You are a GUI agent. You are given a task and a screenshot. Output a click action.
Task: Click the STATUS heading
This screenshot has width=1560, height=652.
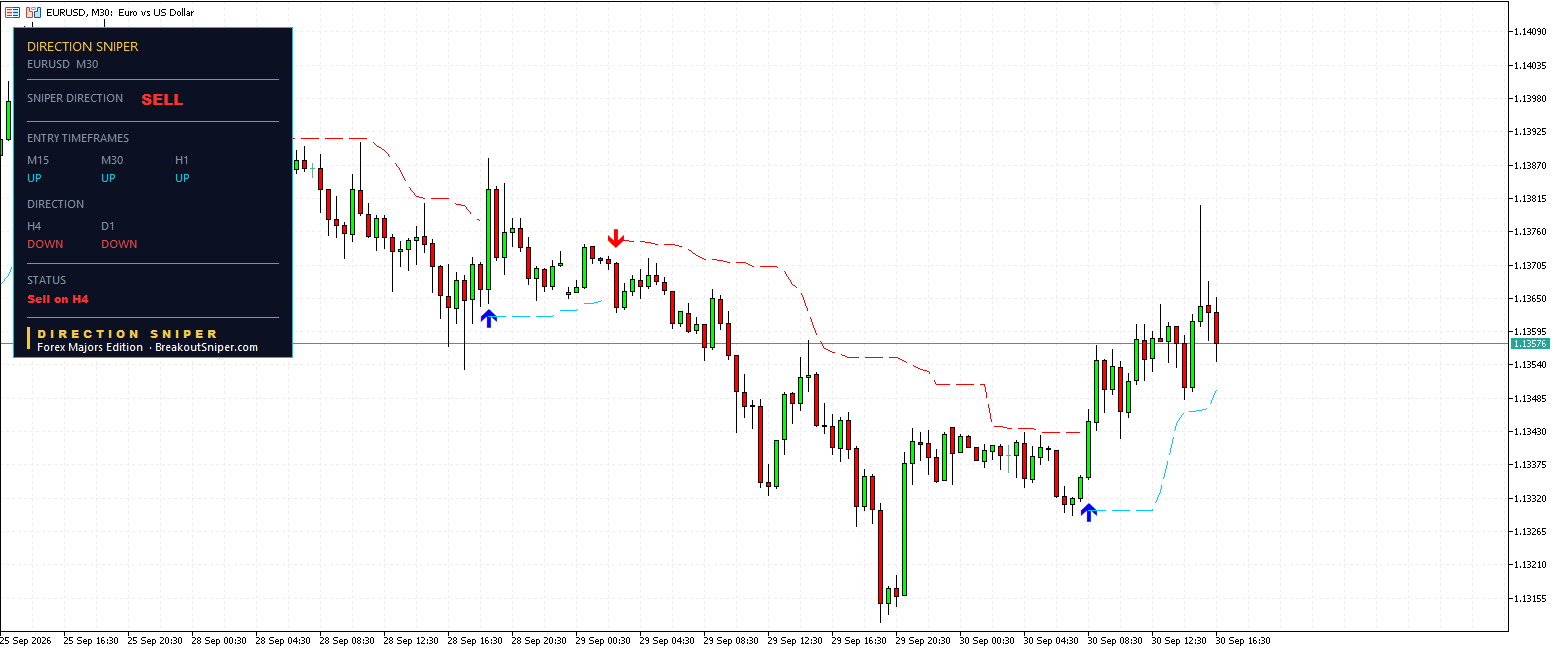tap(46, 280)
